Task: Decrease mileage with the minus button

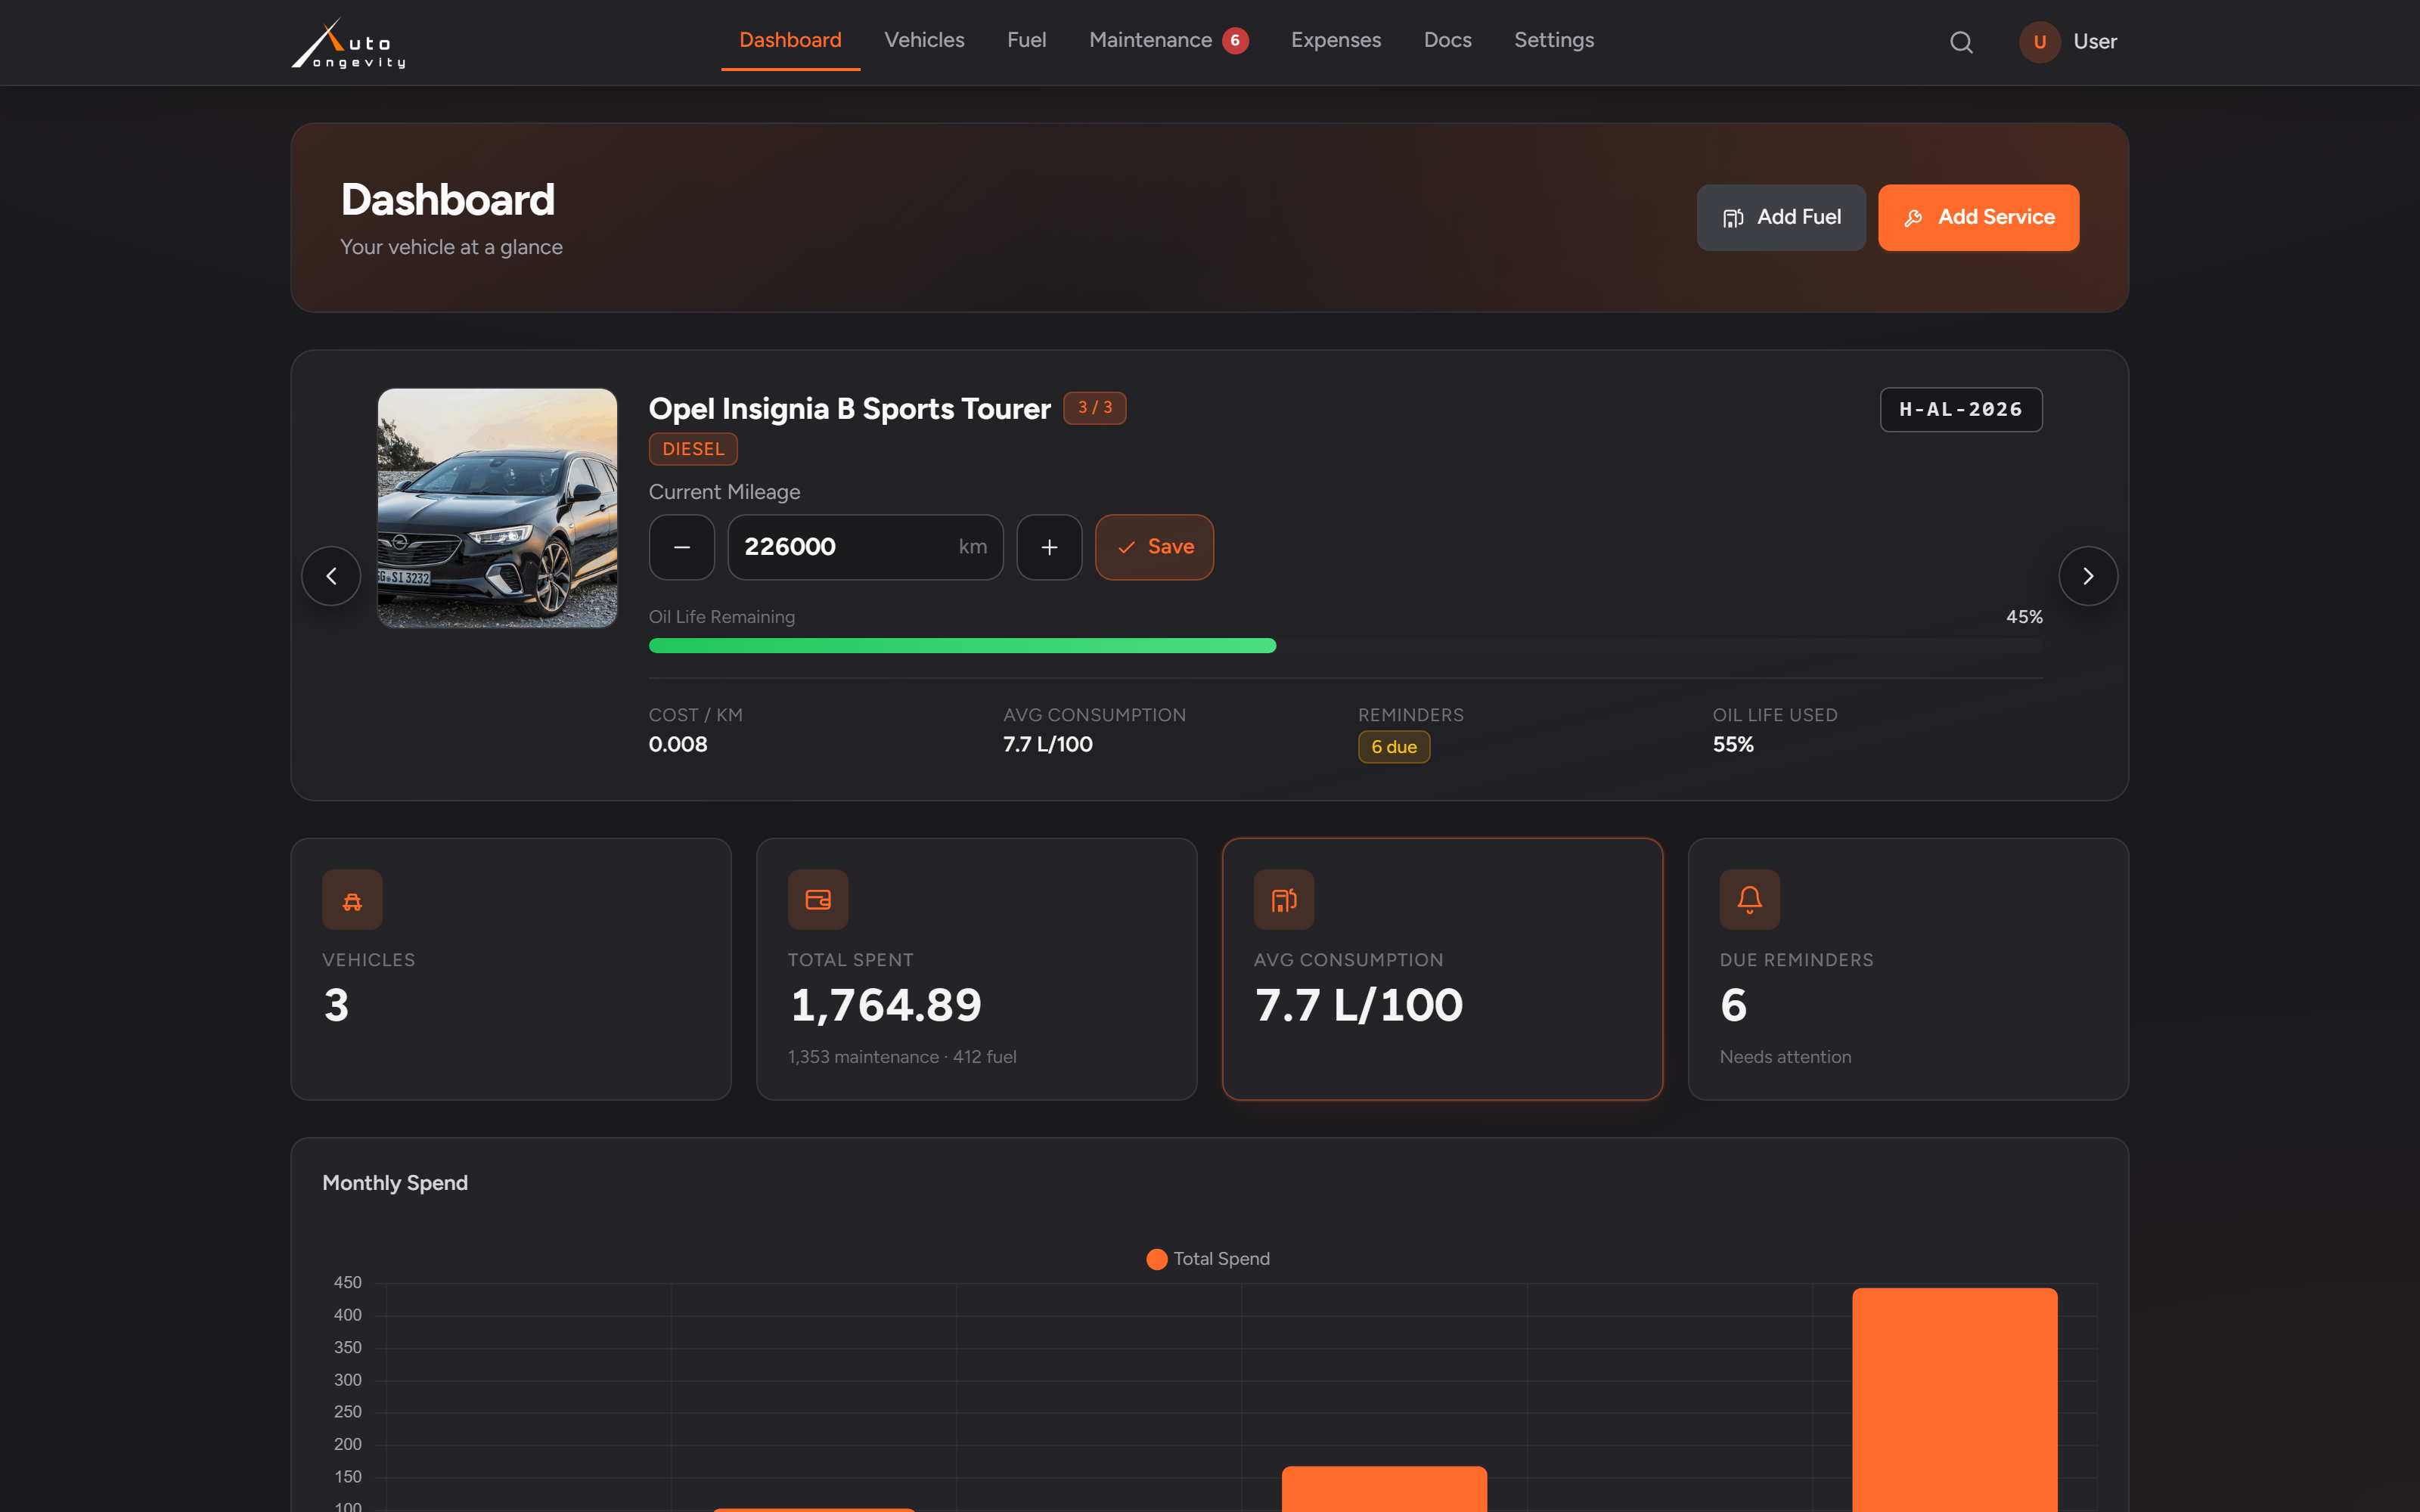Action: [682, 547]
